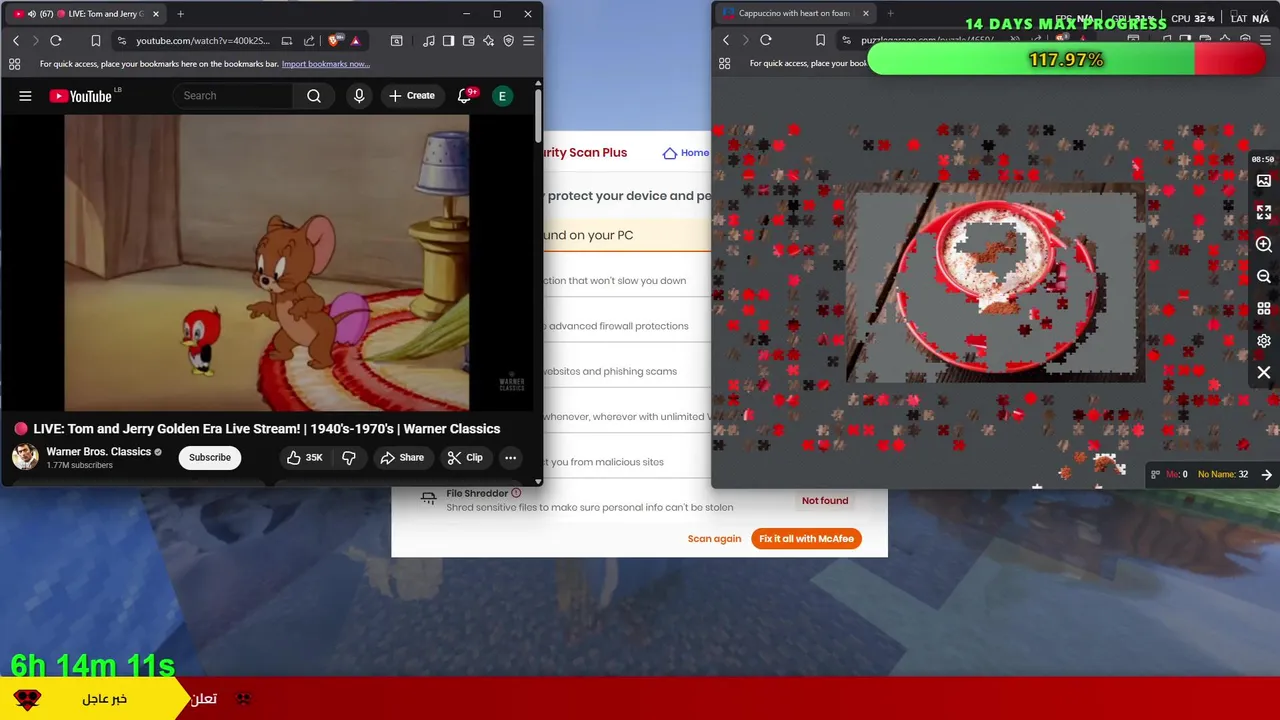Image resolution: width=1280 pixels, height=720 pixels.
Task: Click the File Shredder info icon
Action: 516,493
